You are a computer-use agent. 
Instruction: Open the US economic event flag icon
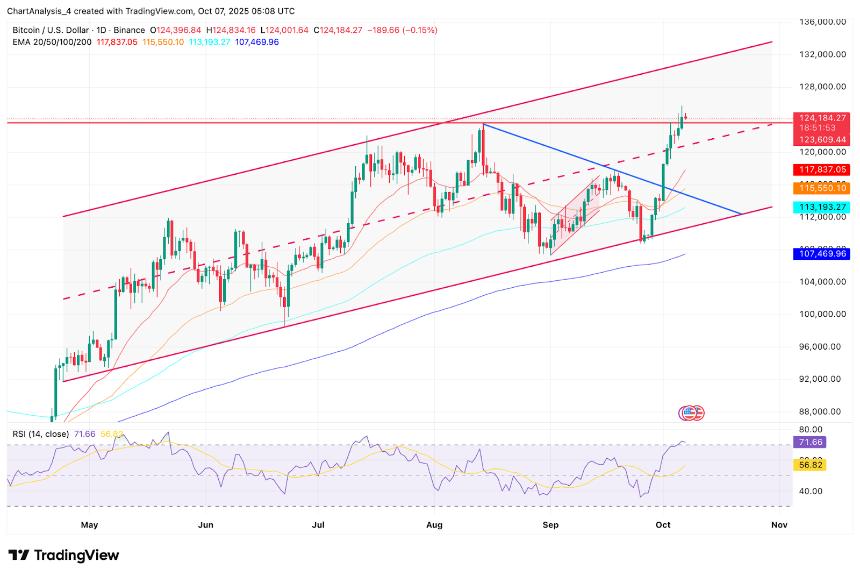691,412
